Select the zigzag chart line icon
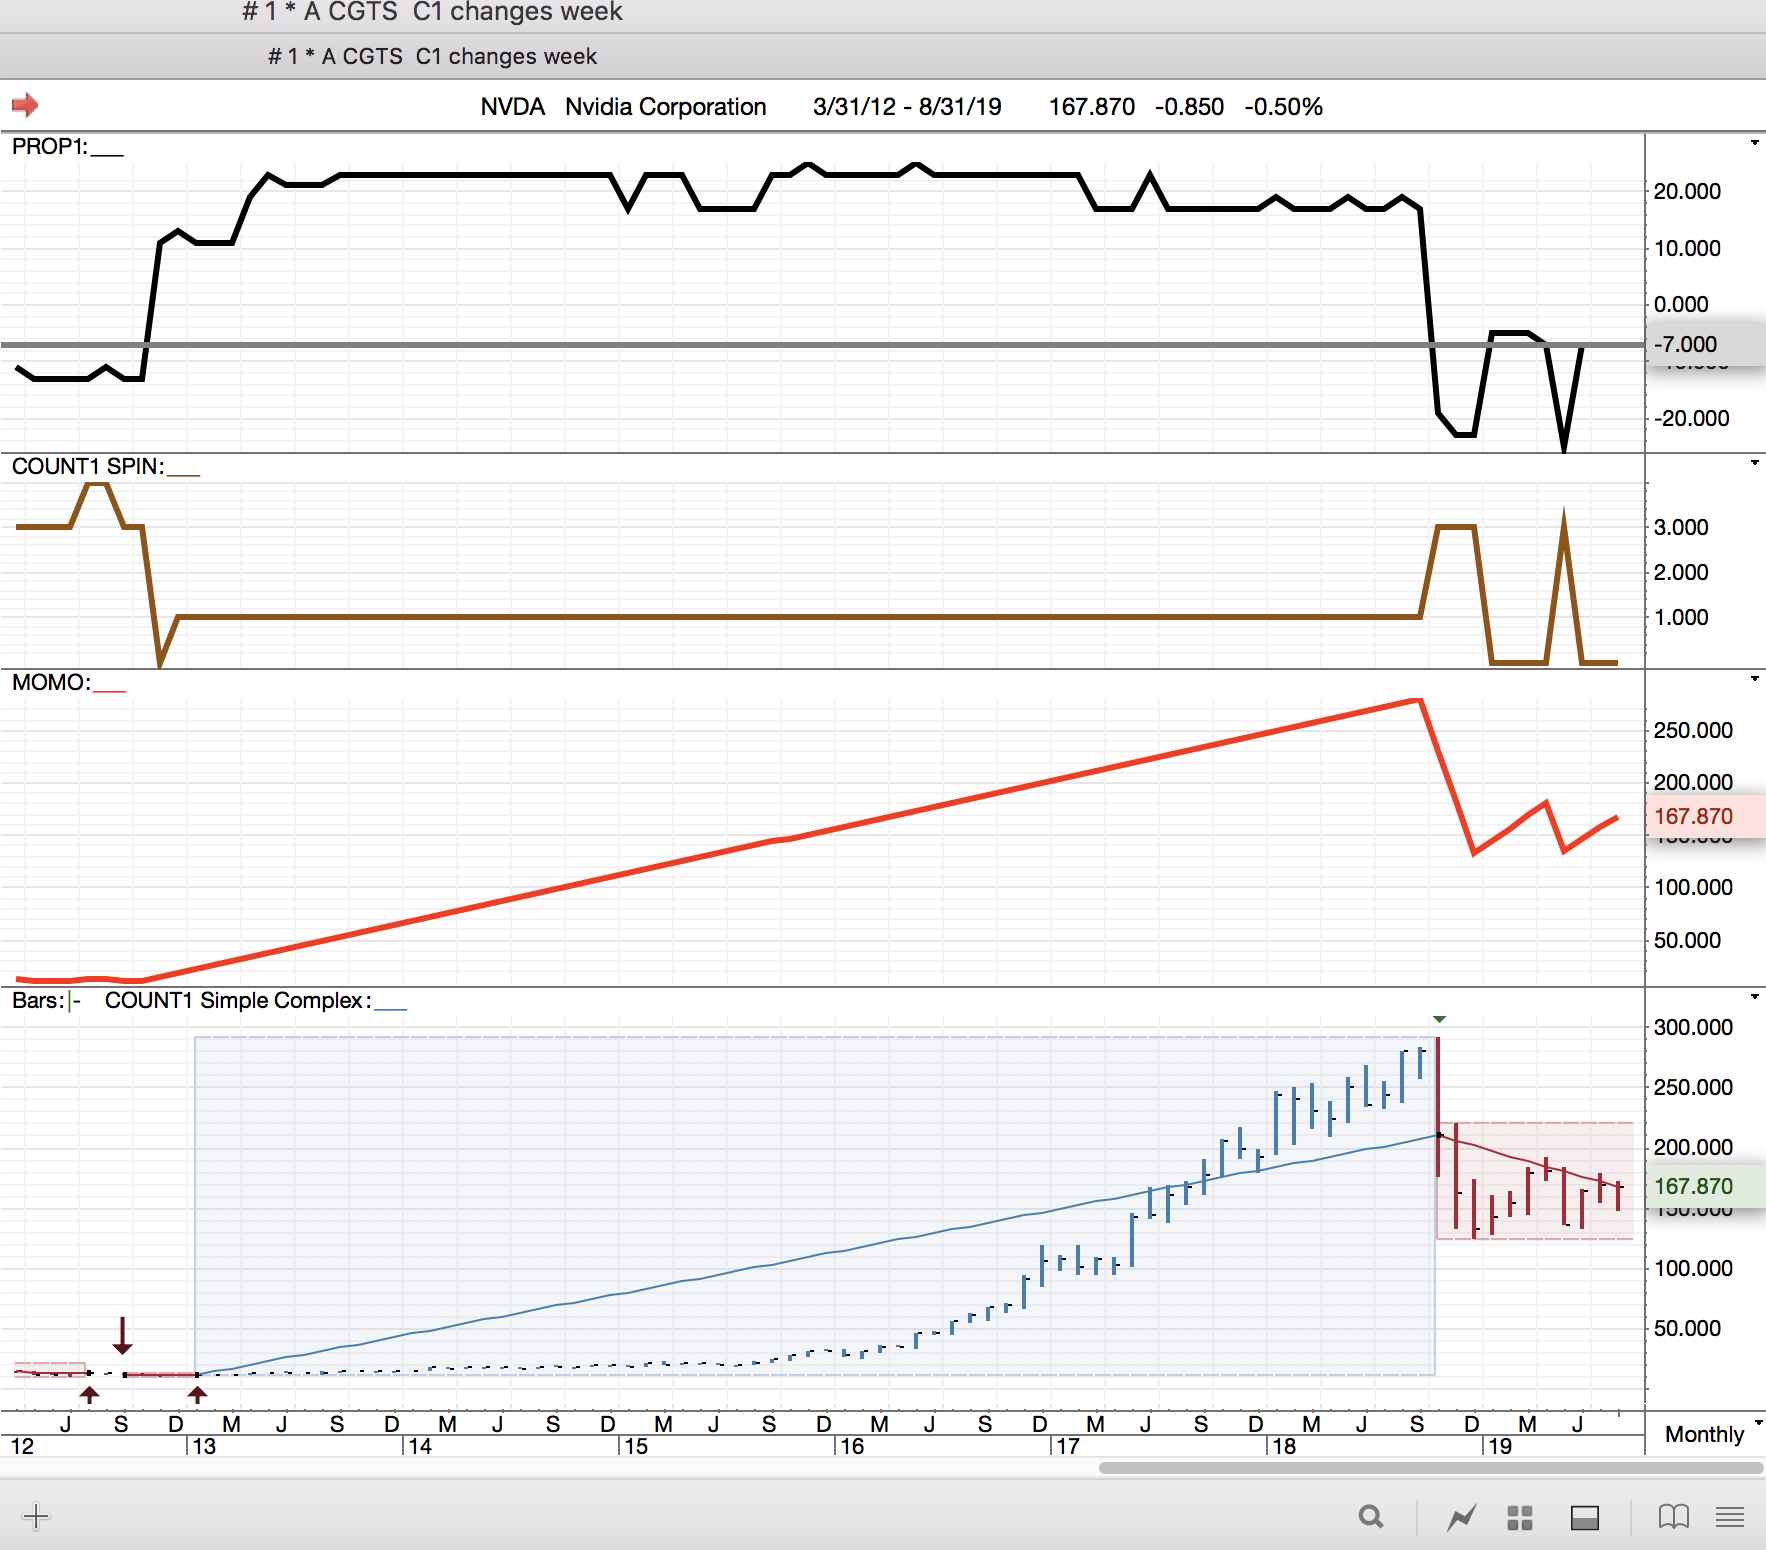The width and height of the screenshot is (1766, 1550). coord(1462,1518)
